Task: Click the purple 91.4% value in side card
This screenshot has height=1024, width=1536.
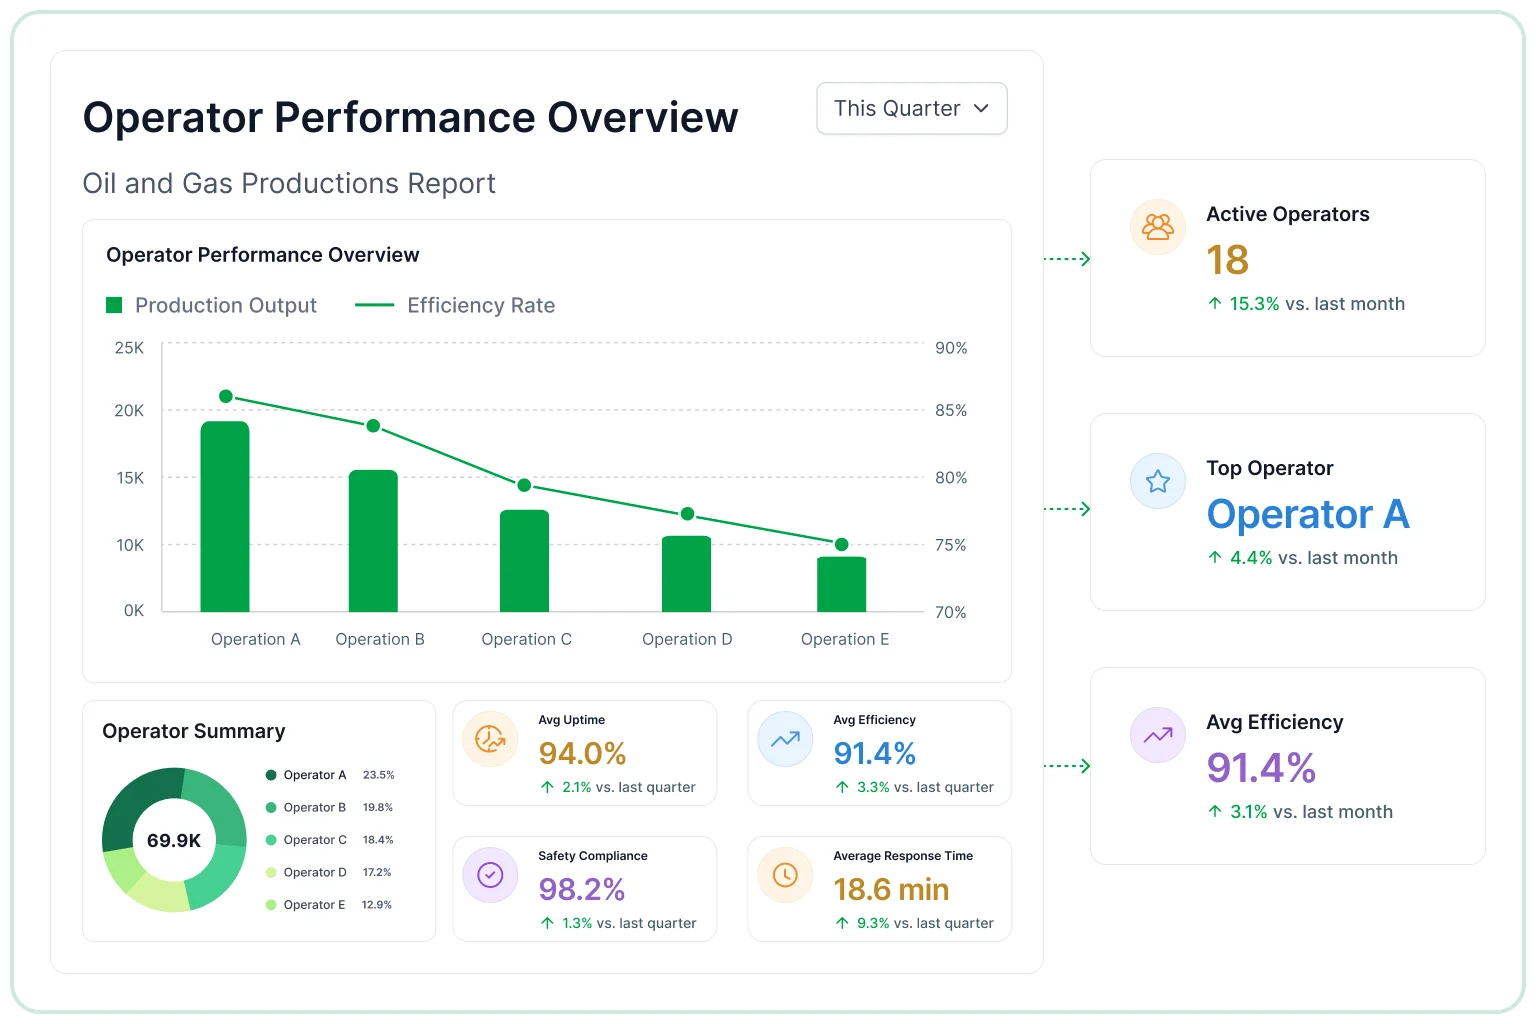Action: click(1261, 768)
